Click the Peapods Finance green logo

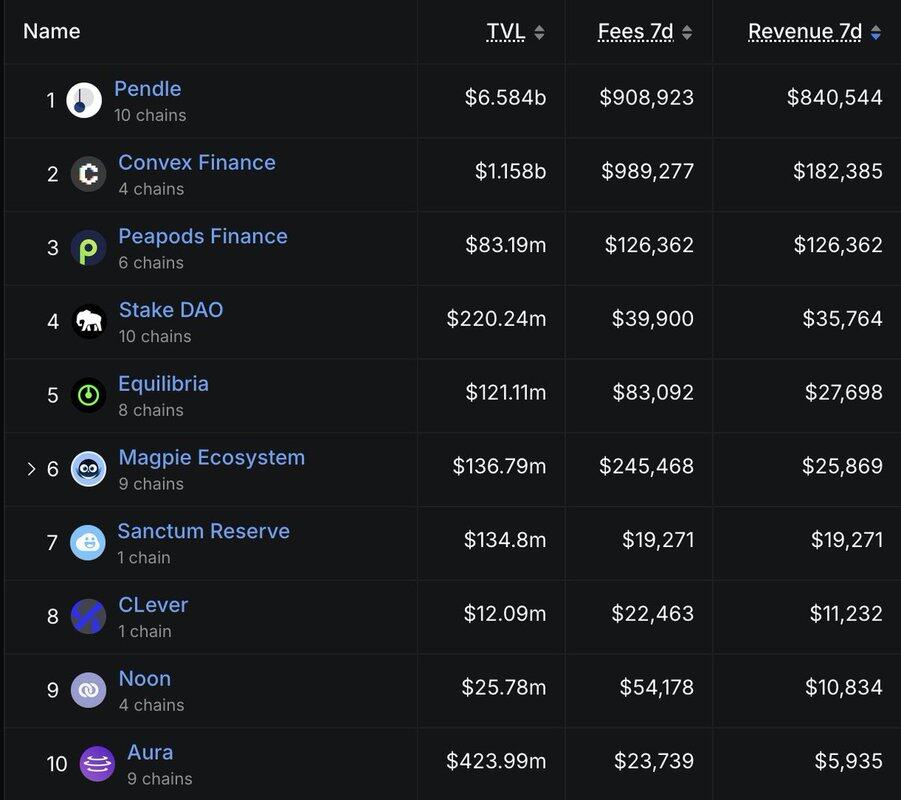[x=88, y=248]
